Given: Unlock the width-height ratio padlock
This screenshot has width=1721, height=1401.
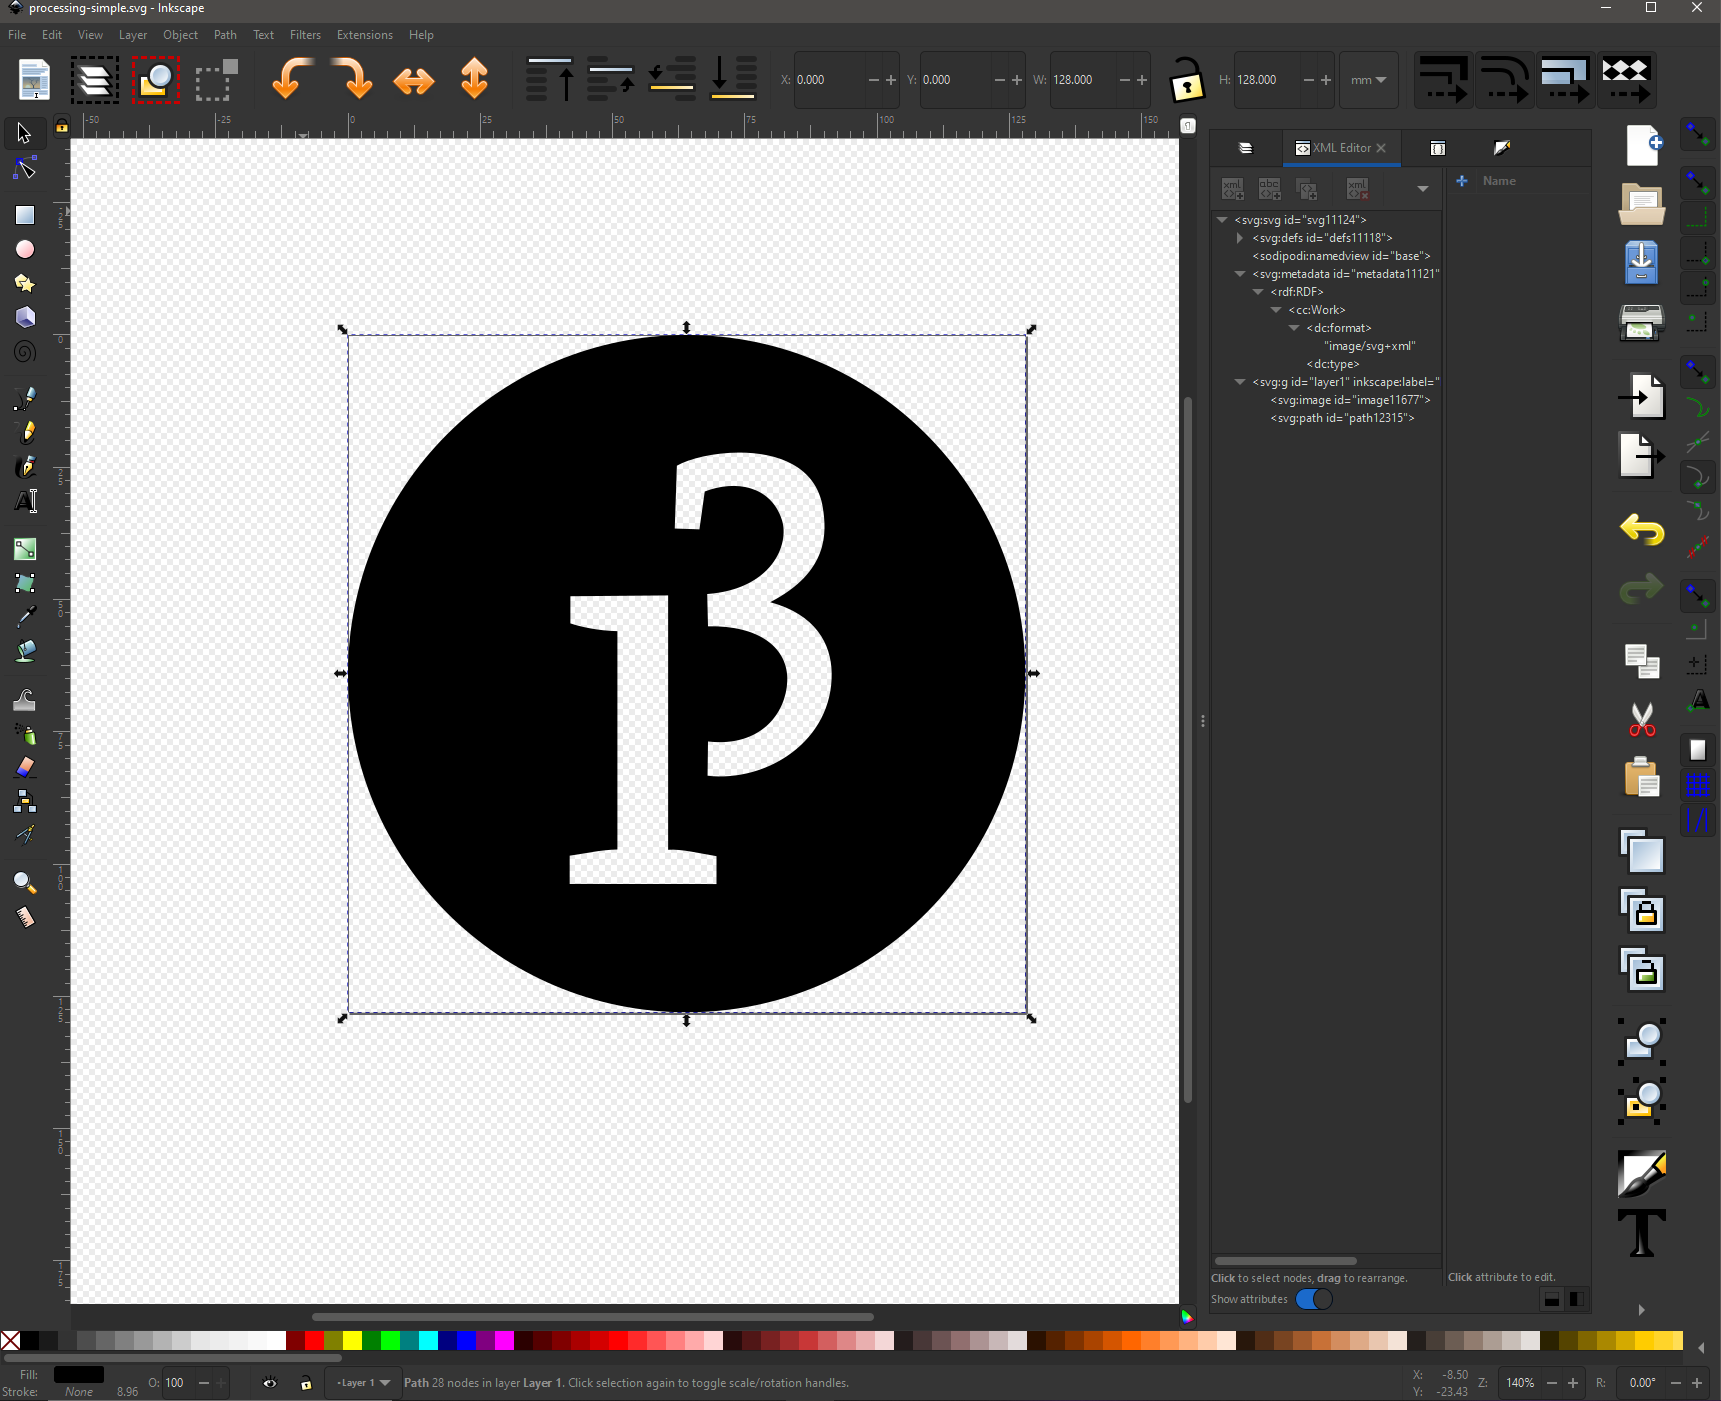Looking at the screenshot, I should point(1186,80).
